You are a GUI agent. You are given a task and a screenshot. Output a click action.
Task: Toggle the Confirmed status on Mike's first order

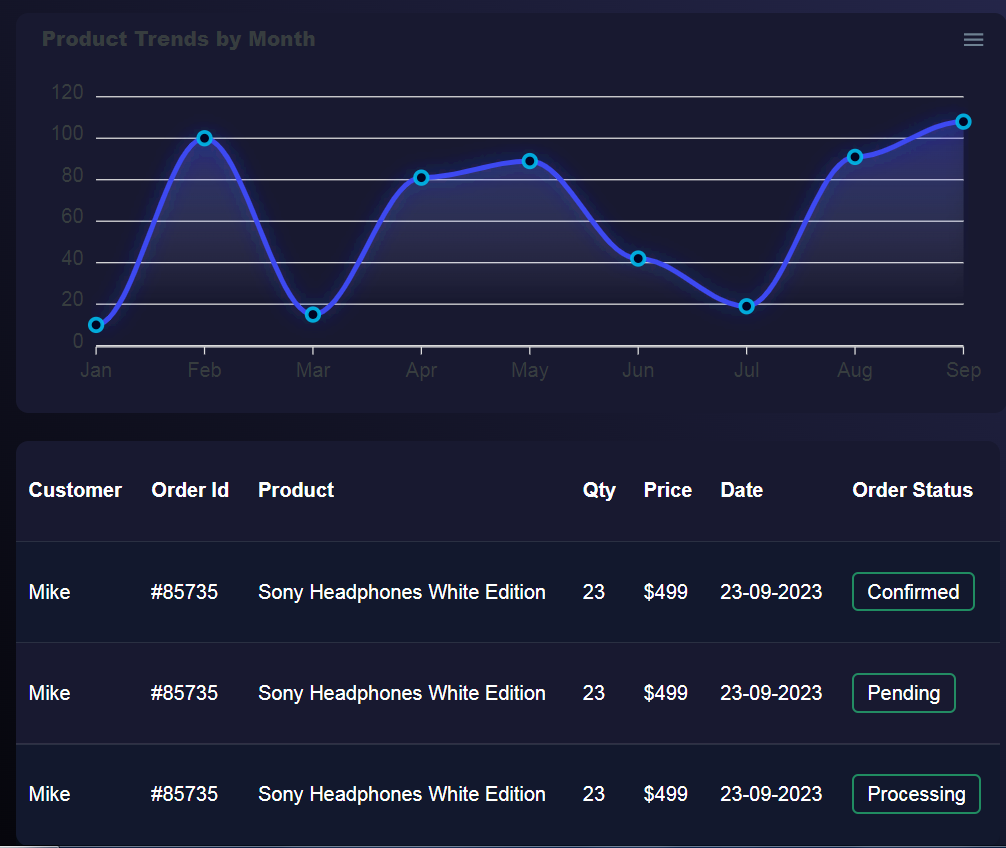pos(912,591)
